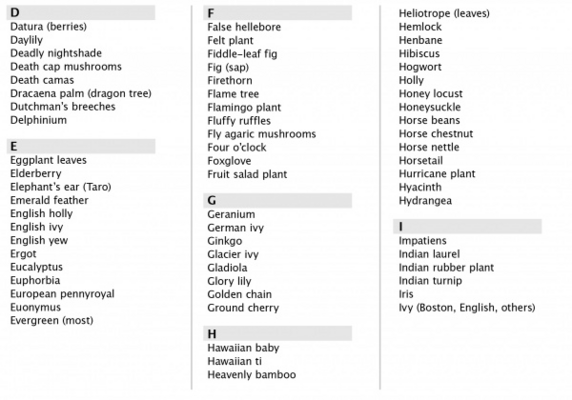This screenshot has width=572, height=400.
Task: Click Heliotrope (leaves) entry
Action: point(444,13)
